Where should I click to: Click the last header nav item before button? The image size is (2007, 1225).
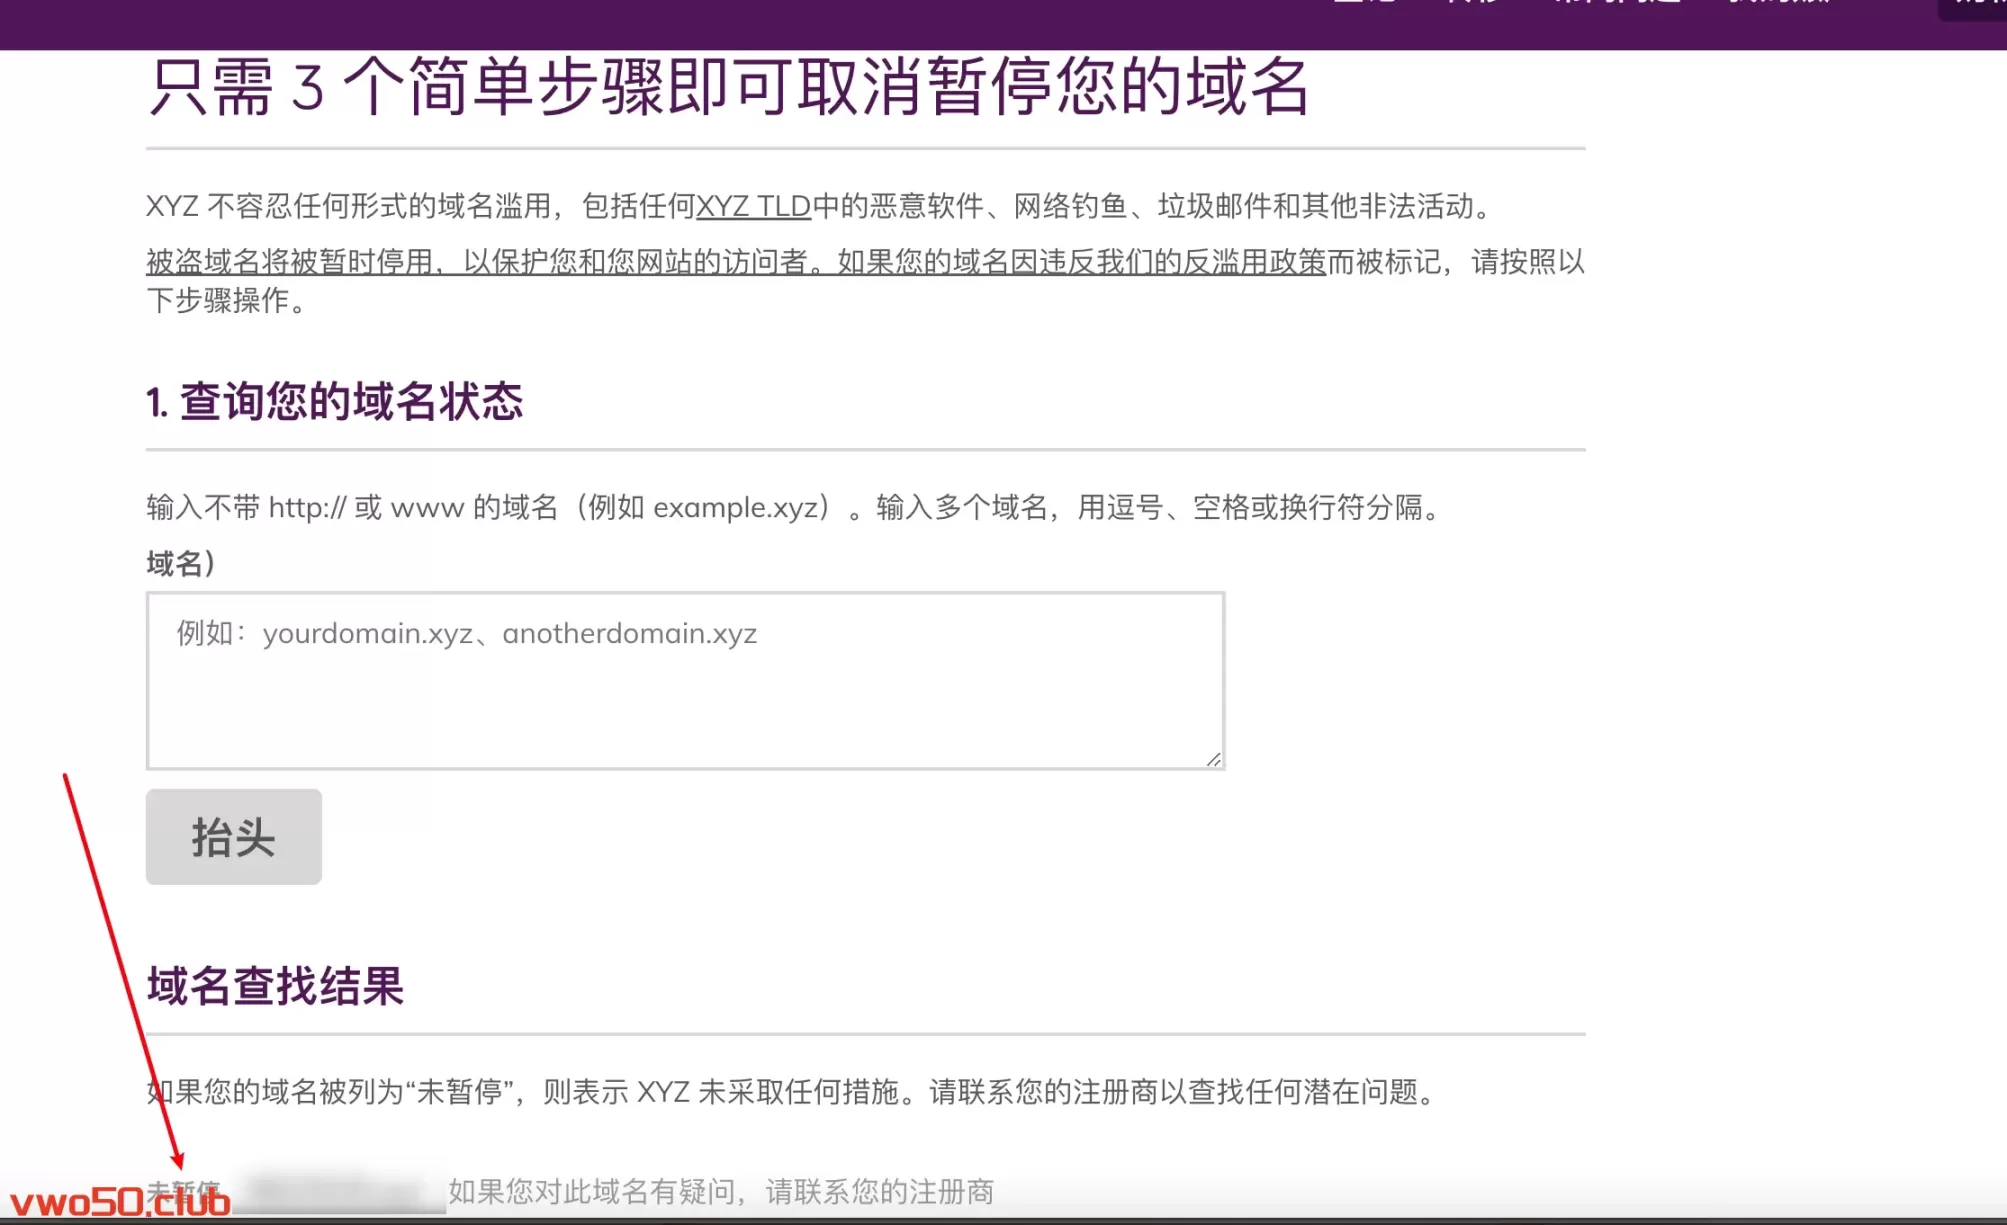[x=1780, y=3]
